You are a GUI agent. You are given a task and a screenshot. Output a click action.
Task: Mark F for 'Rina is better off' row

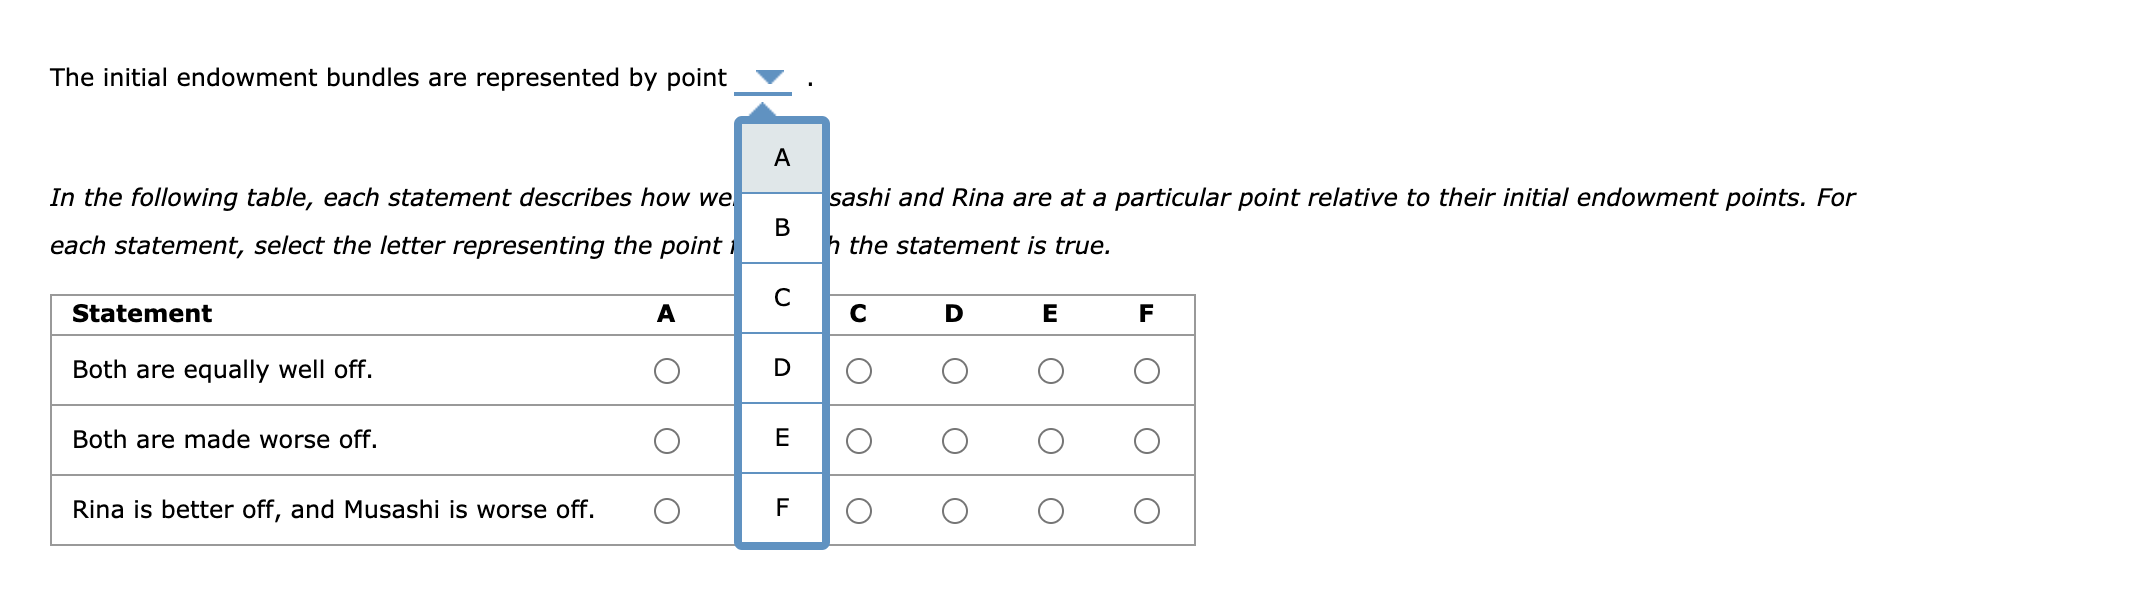[x=1147, y=512]
